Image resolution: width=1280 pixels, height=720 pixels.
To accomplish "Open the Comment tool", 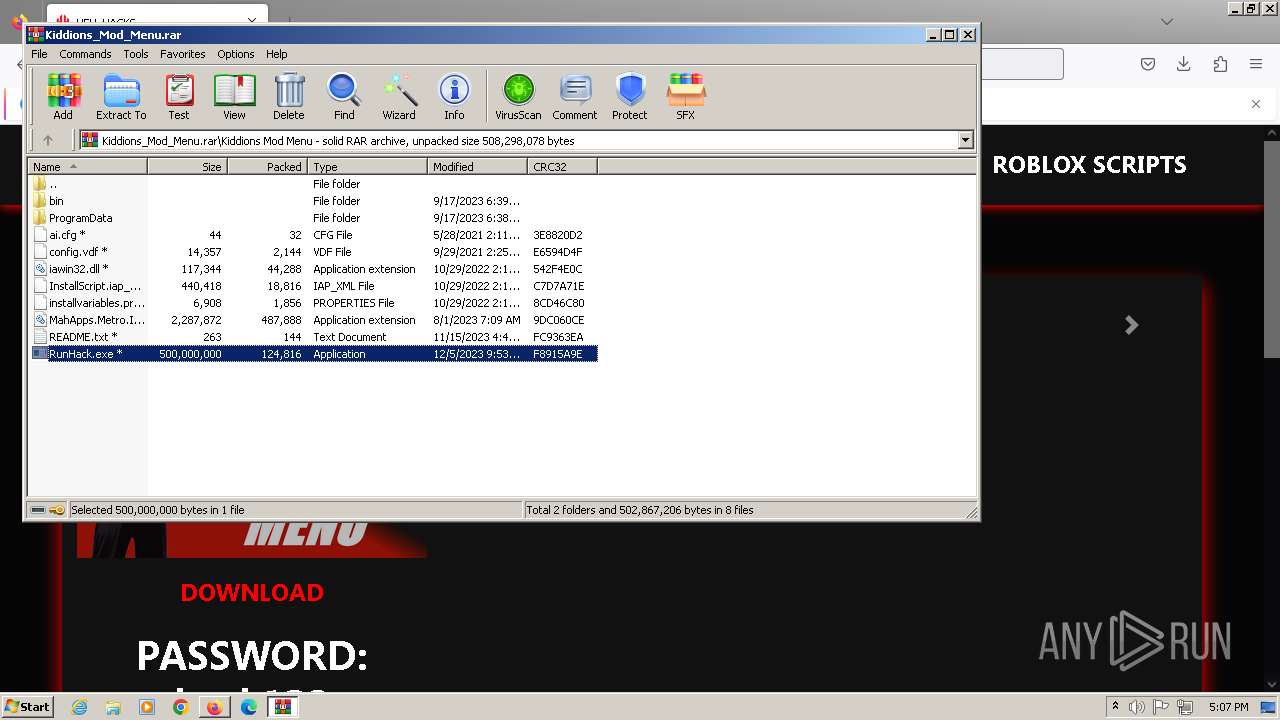I will click(x=575, y=97).
